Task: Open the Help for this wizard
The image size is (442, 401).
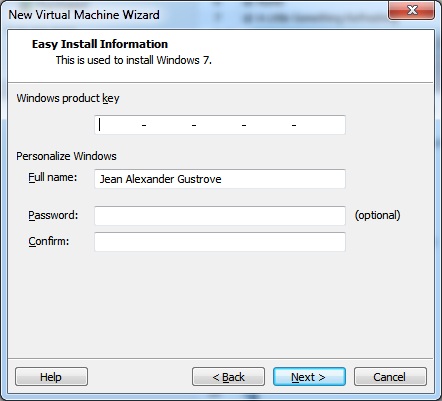Action: tap(51, 377)
